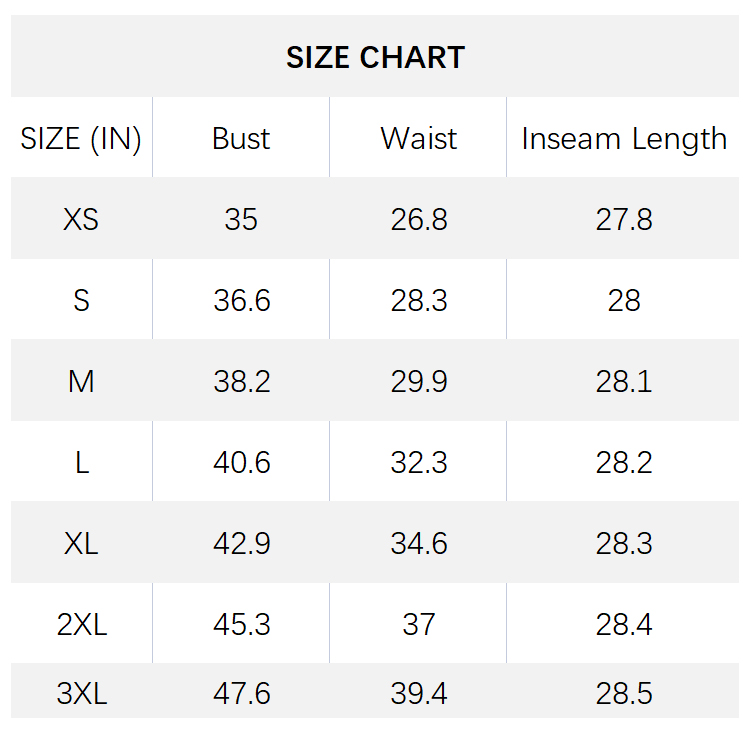Image resolution: width=755 pixels, height=739 pixels.
Task: Select the L waist value 32.3
Action: click(418, 462)
